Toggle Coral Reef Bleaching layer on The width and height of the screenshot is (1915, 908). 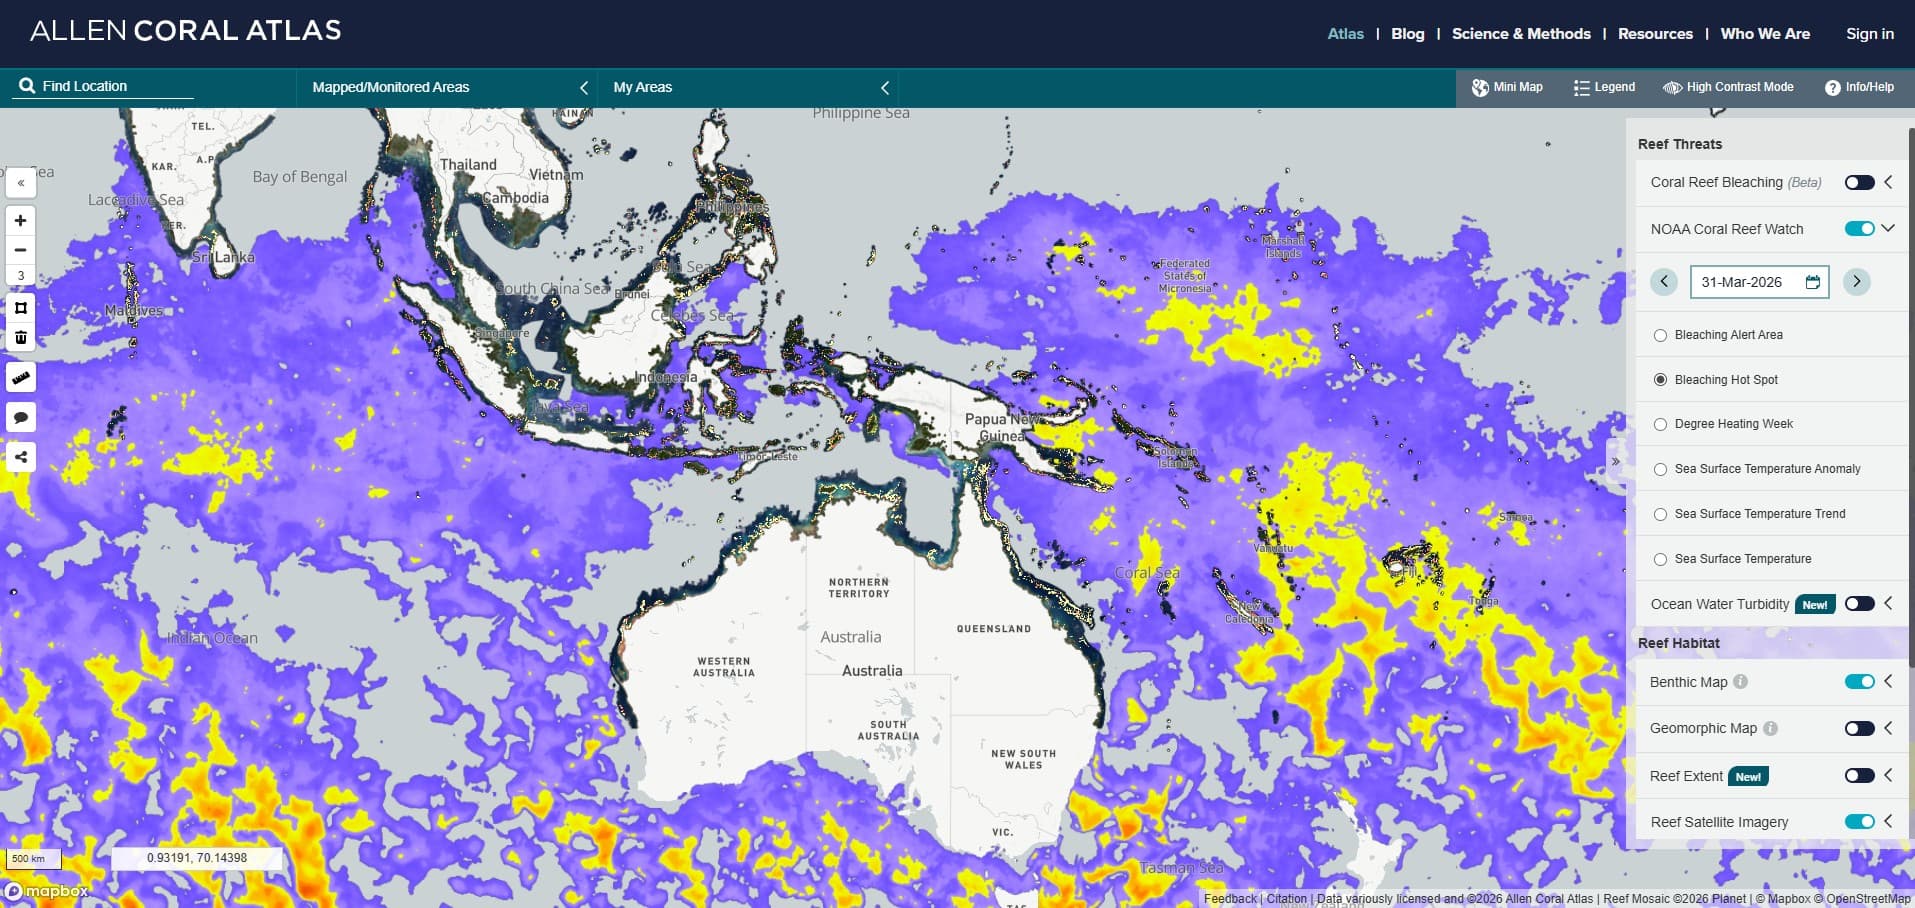1859,182
